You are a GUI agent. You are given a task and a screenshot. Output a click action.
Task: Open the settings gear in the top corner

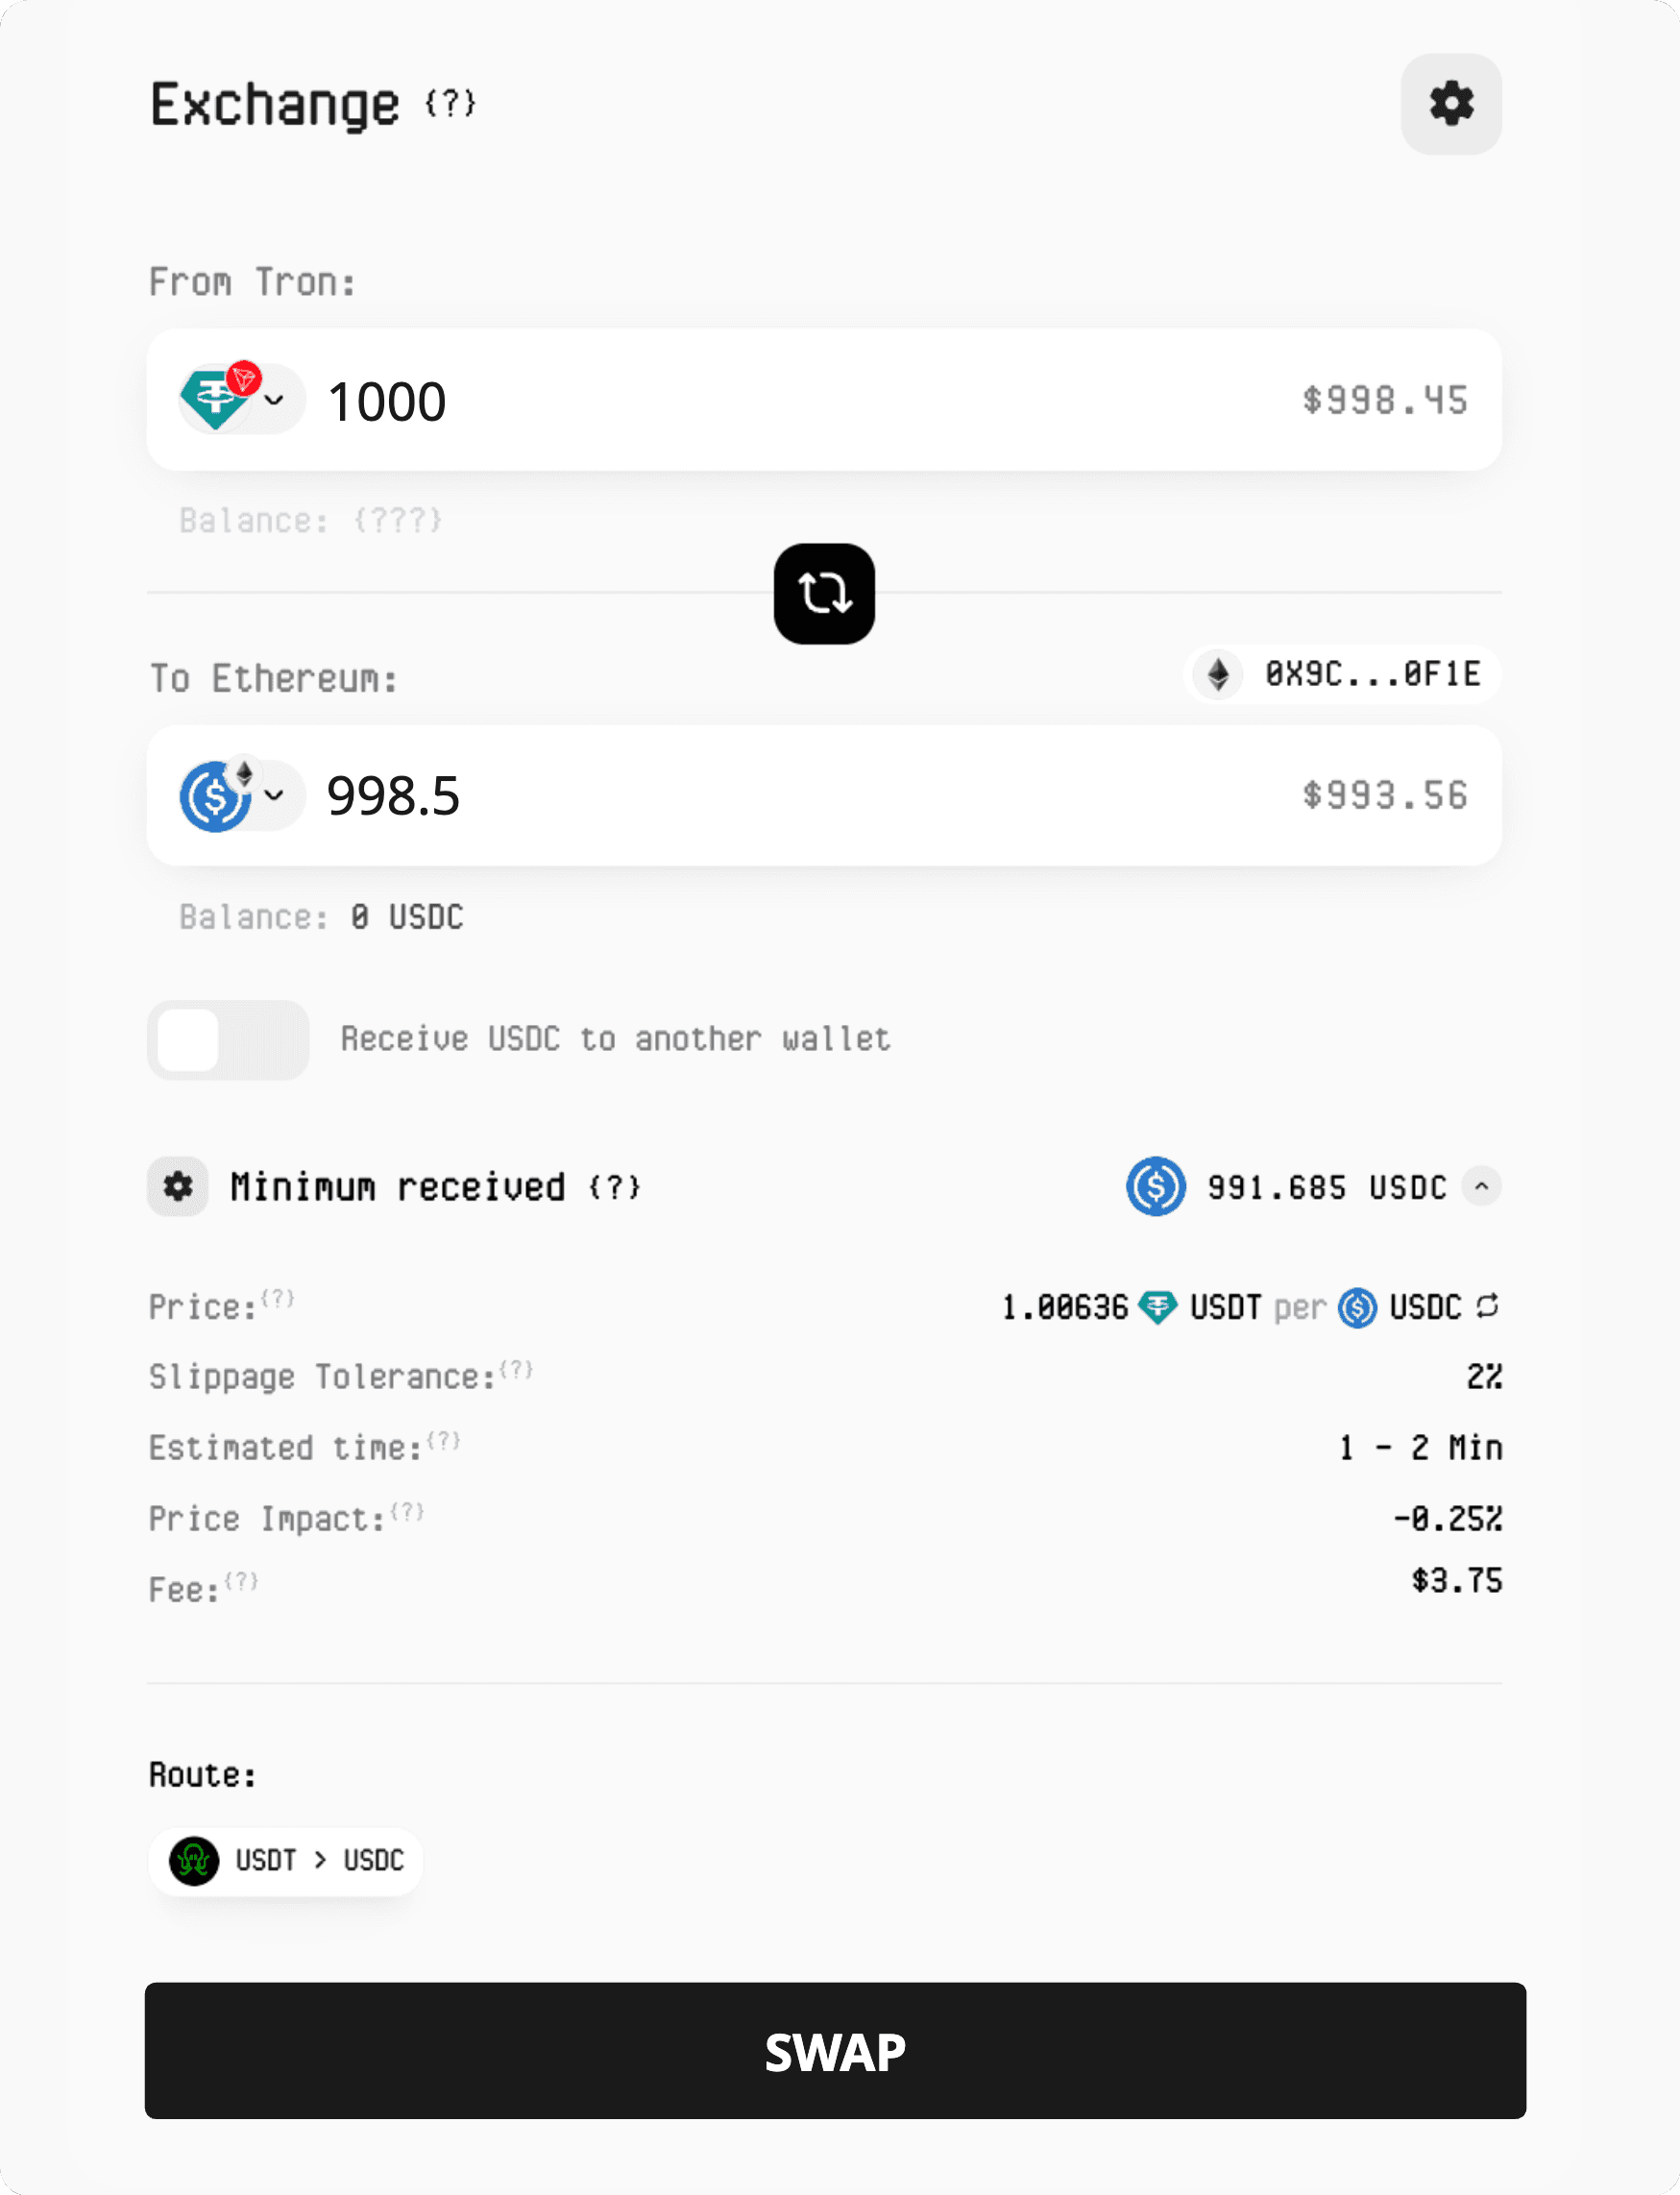[x=1450, y=104]
